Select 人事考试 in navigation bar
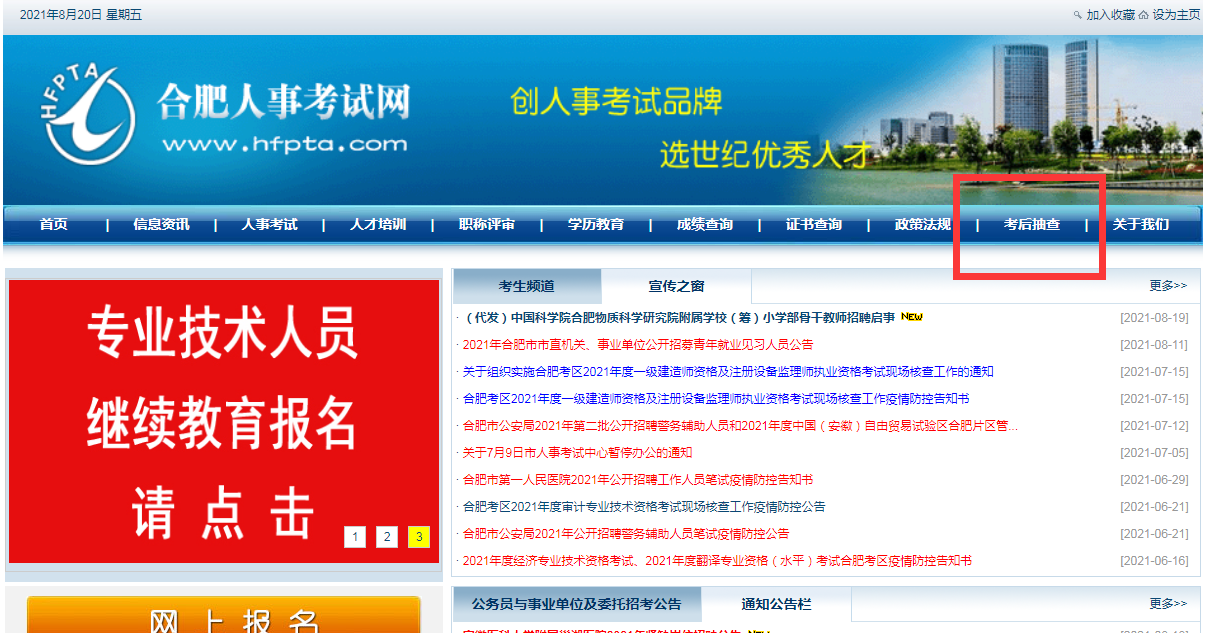This screenshot has width=1221, height=633. click(269, 225)
